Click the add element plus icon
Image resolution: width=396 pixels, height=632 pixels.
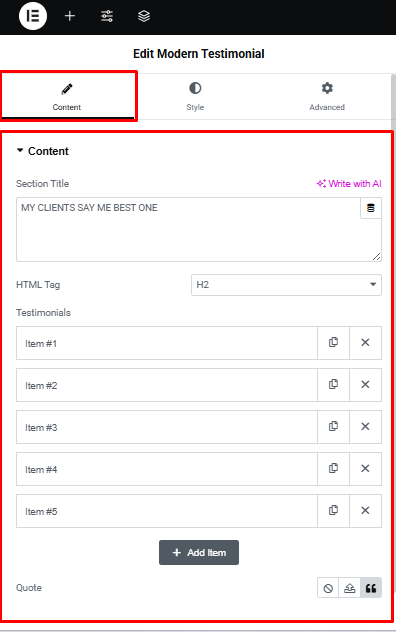click(70, 16)
